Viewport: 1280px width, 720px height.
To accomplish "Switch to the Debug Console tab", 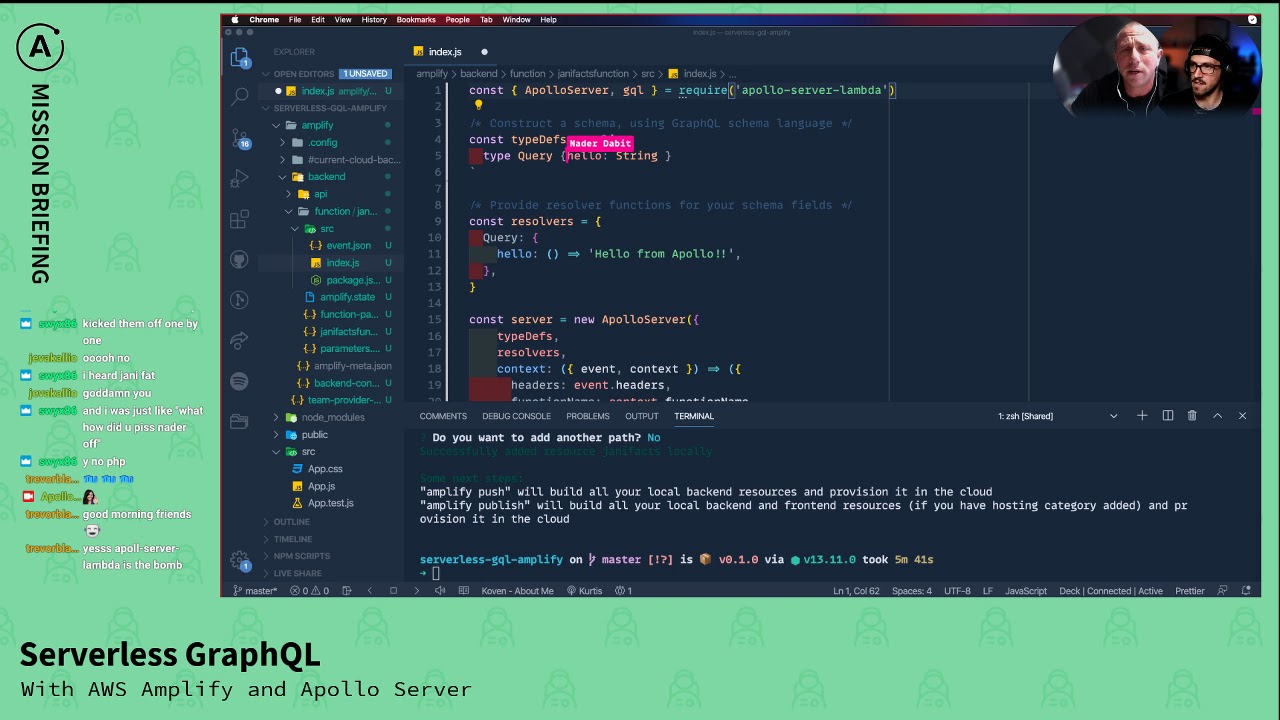I will pyautogui.click(x=516, y=416).
